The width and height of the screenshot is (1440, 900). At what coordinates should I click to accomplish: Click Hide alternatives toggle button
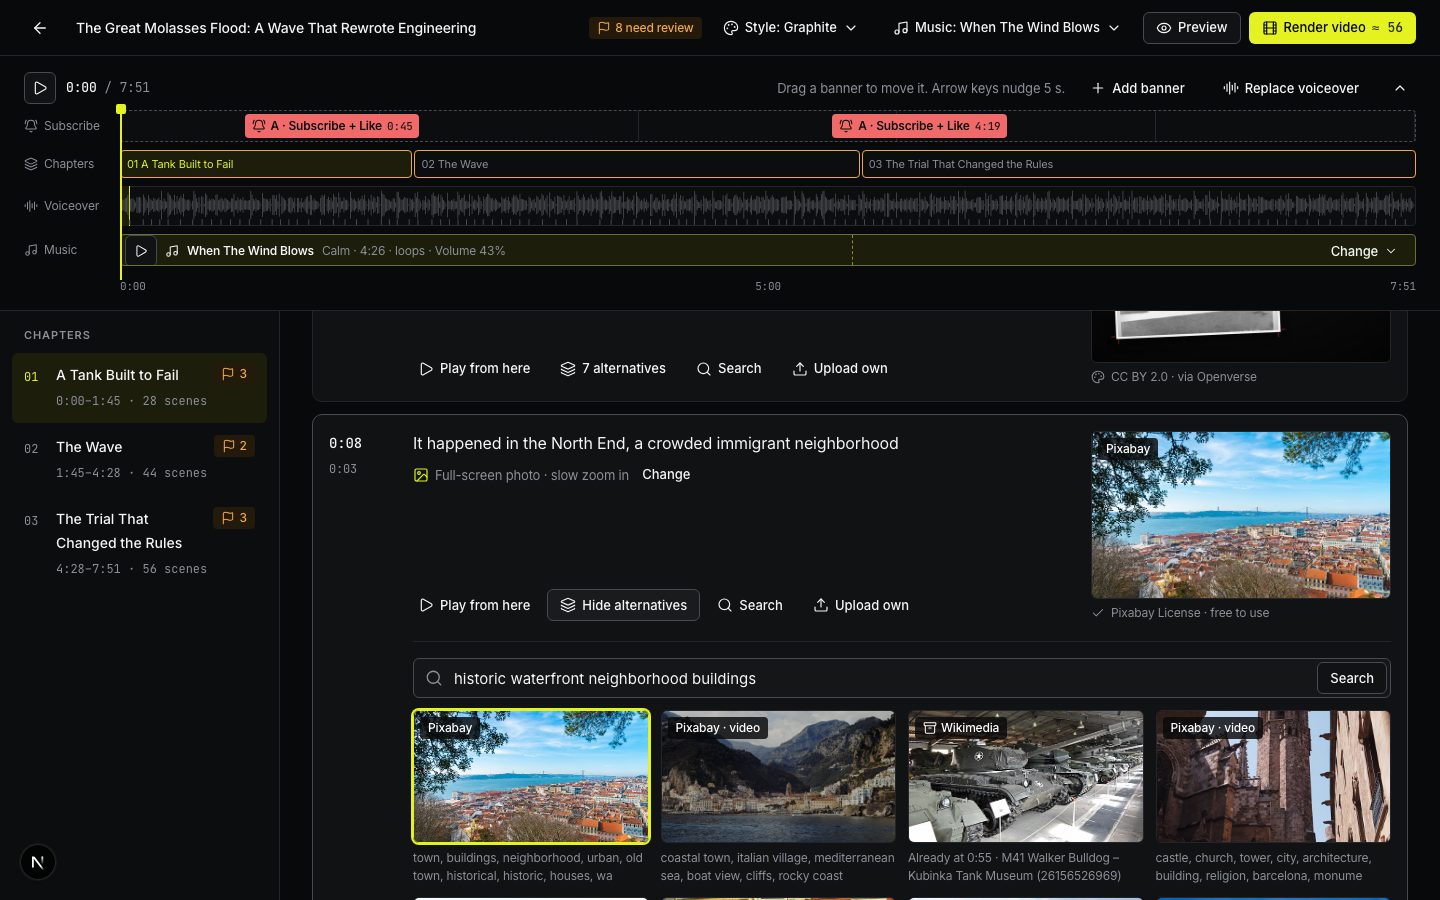pyautogui.click(x=623, y=605)
